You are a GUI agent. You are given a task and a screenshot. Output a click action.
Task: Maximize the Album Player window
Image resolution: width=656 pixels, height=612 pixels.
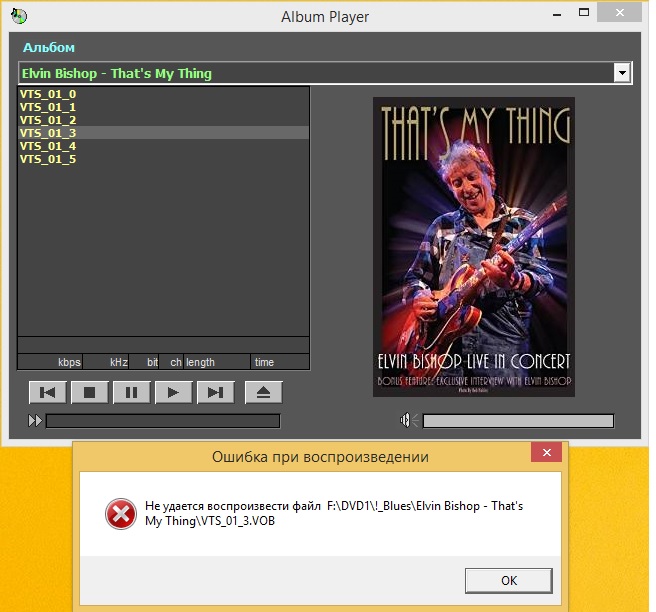coord(584,13)
